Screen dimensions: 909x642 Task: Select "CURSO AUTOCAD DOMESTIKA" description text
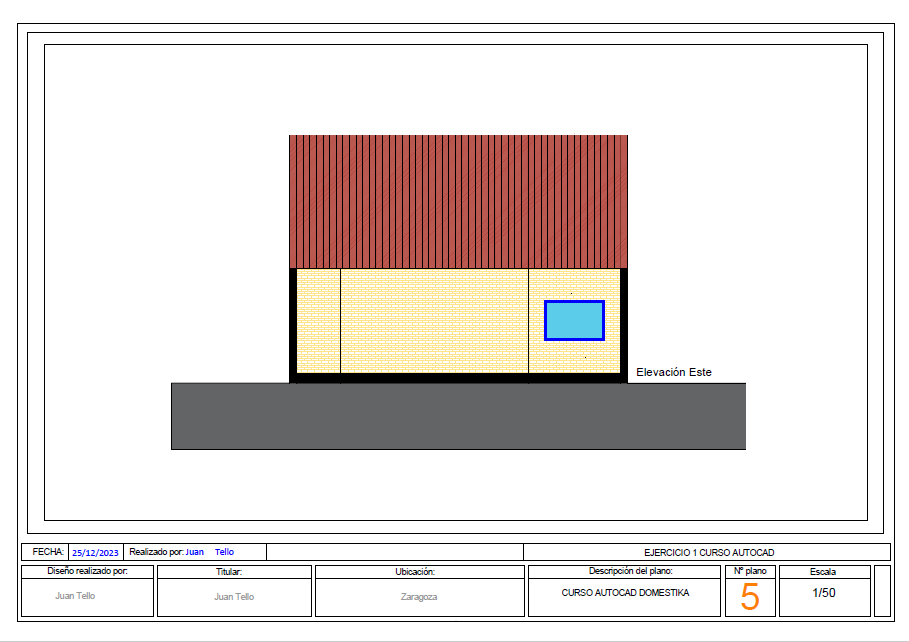(626, 593)
